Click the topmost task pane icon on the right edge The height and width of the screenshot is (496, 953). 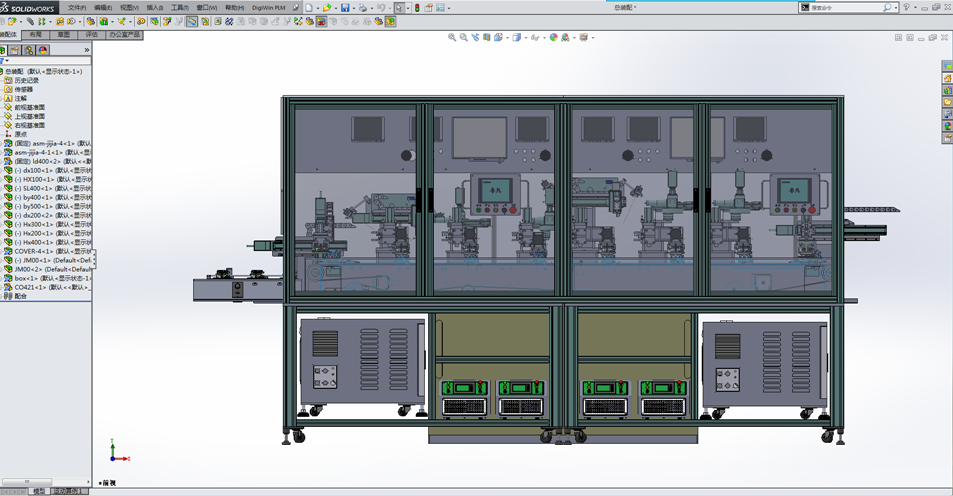948,66
